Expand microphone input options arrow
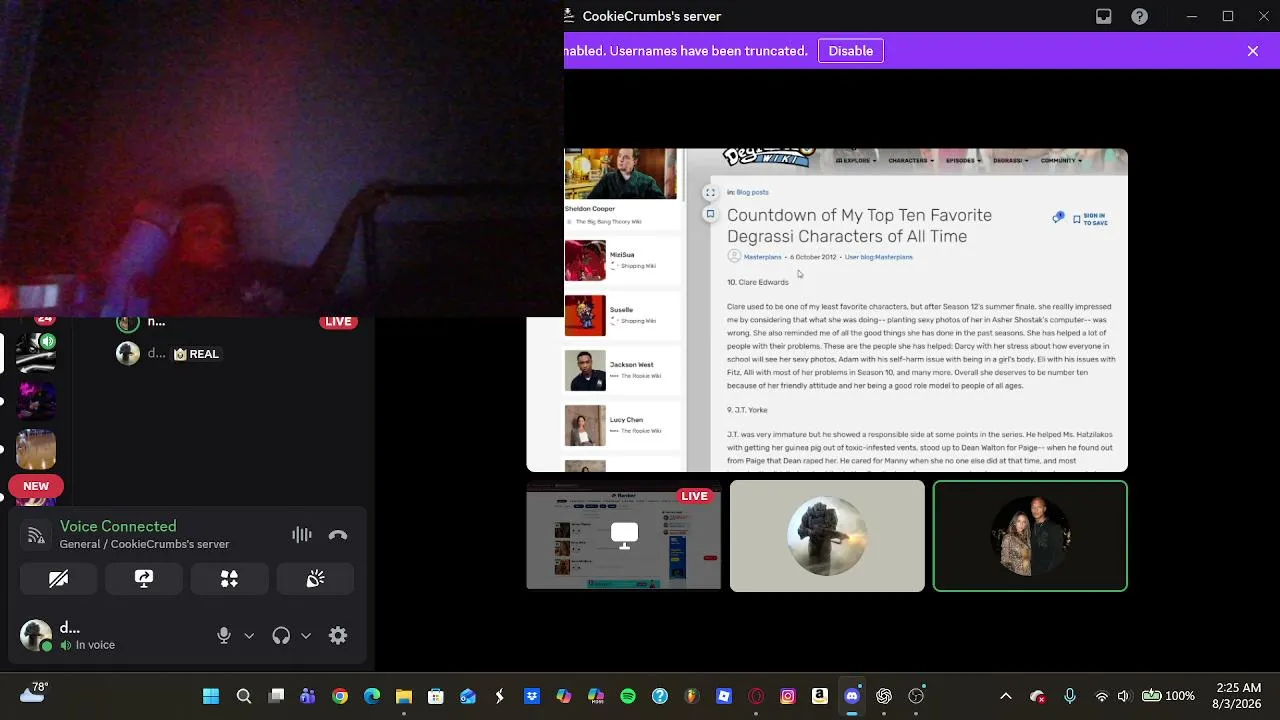The width and height of the screenshot is (1280, 720). 249,636
